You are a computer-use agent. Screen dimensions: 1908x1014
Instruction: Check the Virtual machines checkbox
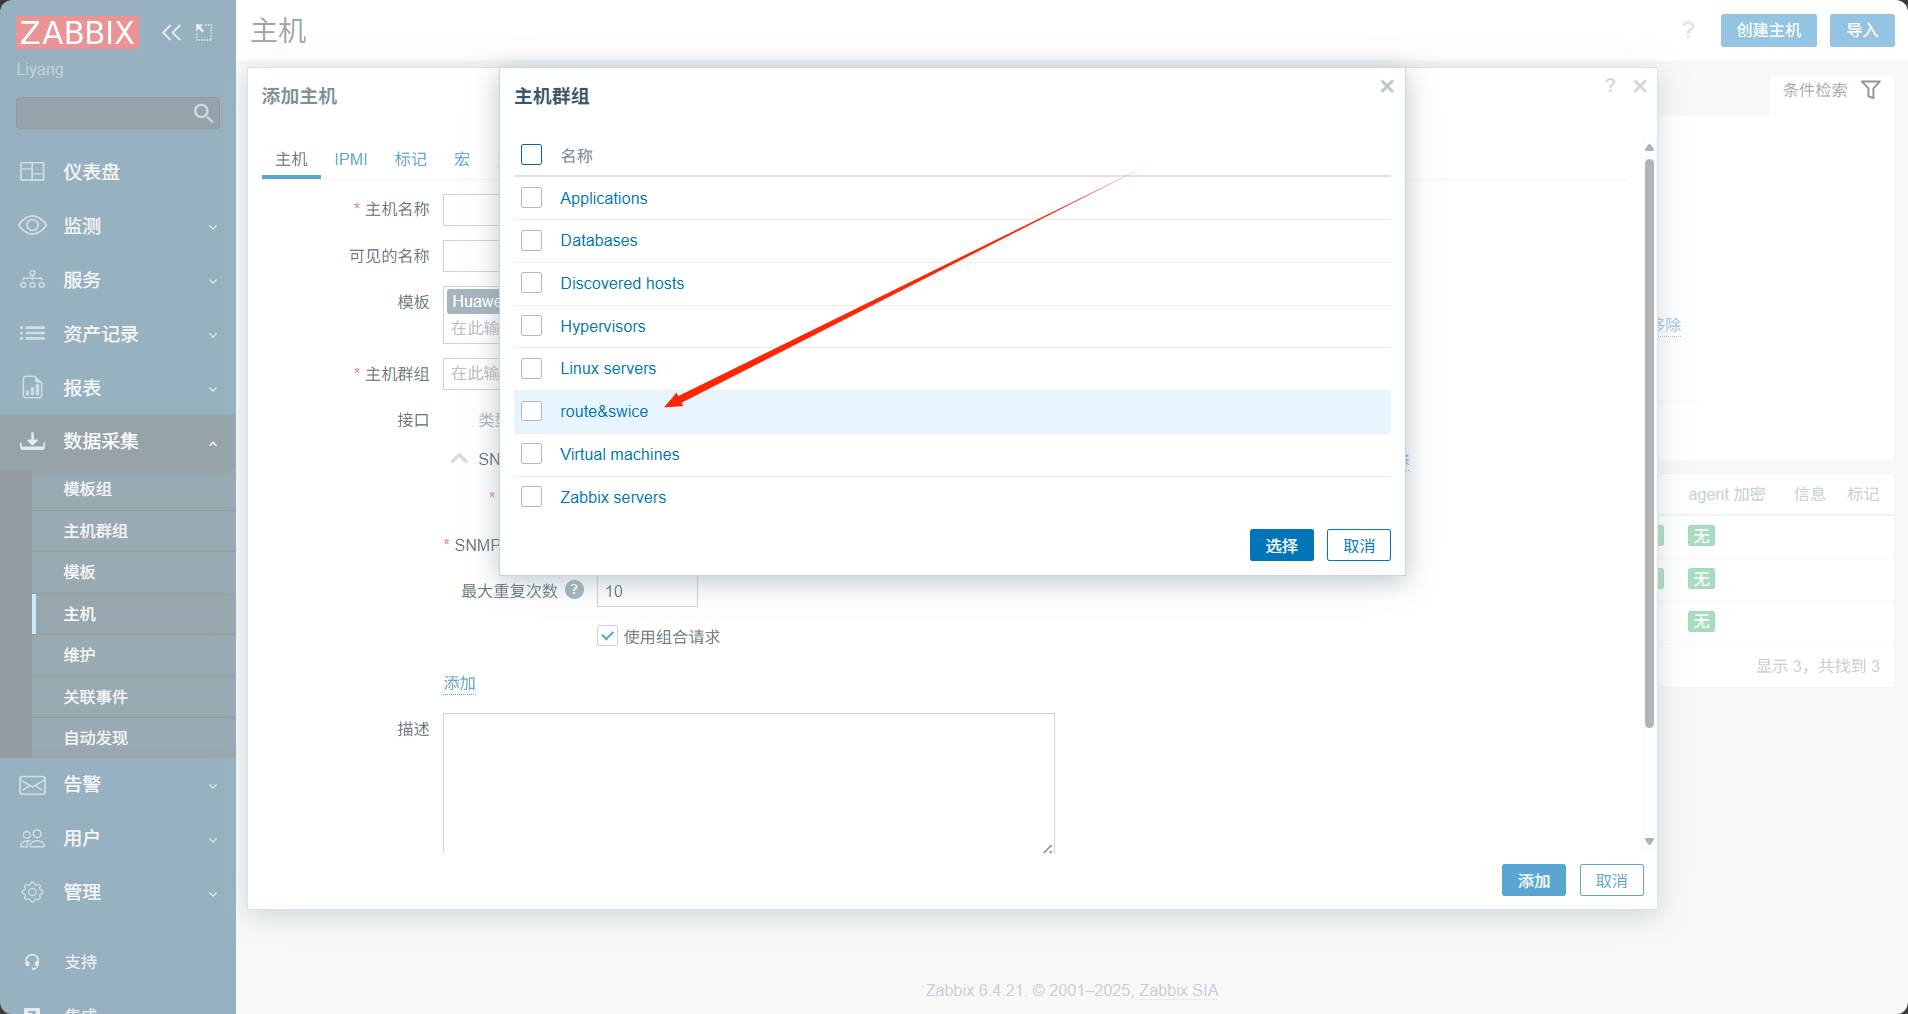532,454
